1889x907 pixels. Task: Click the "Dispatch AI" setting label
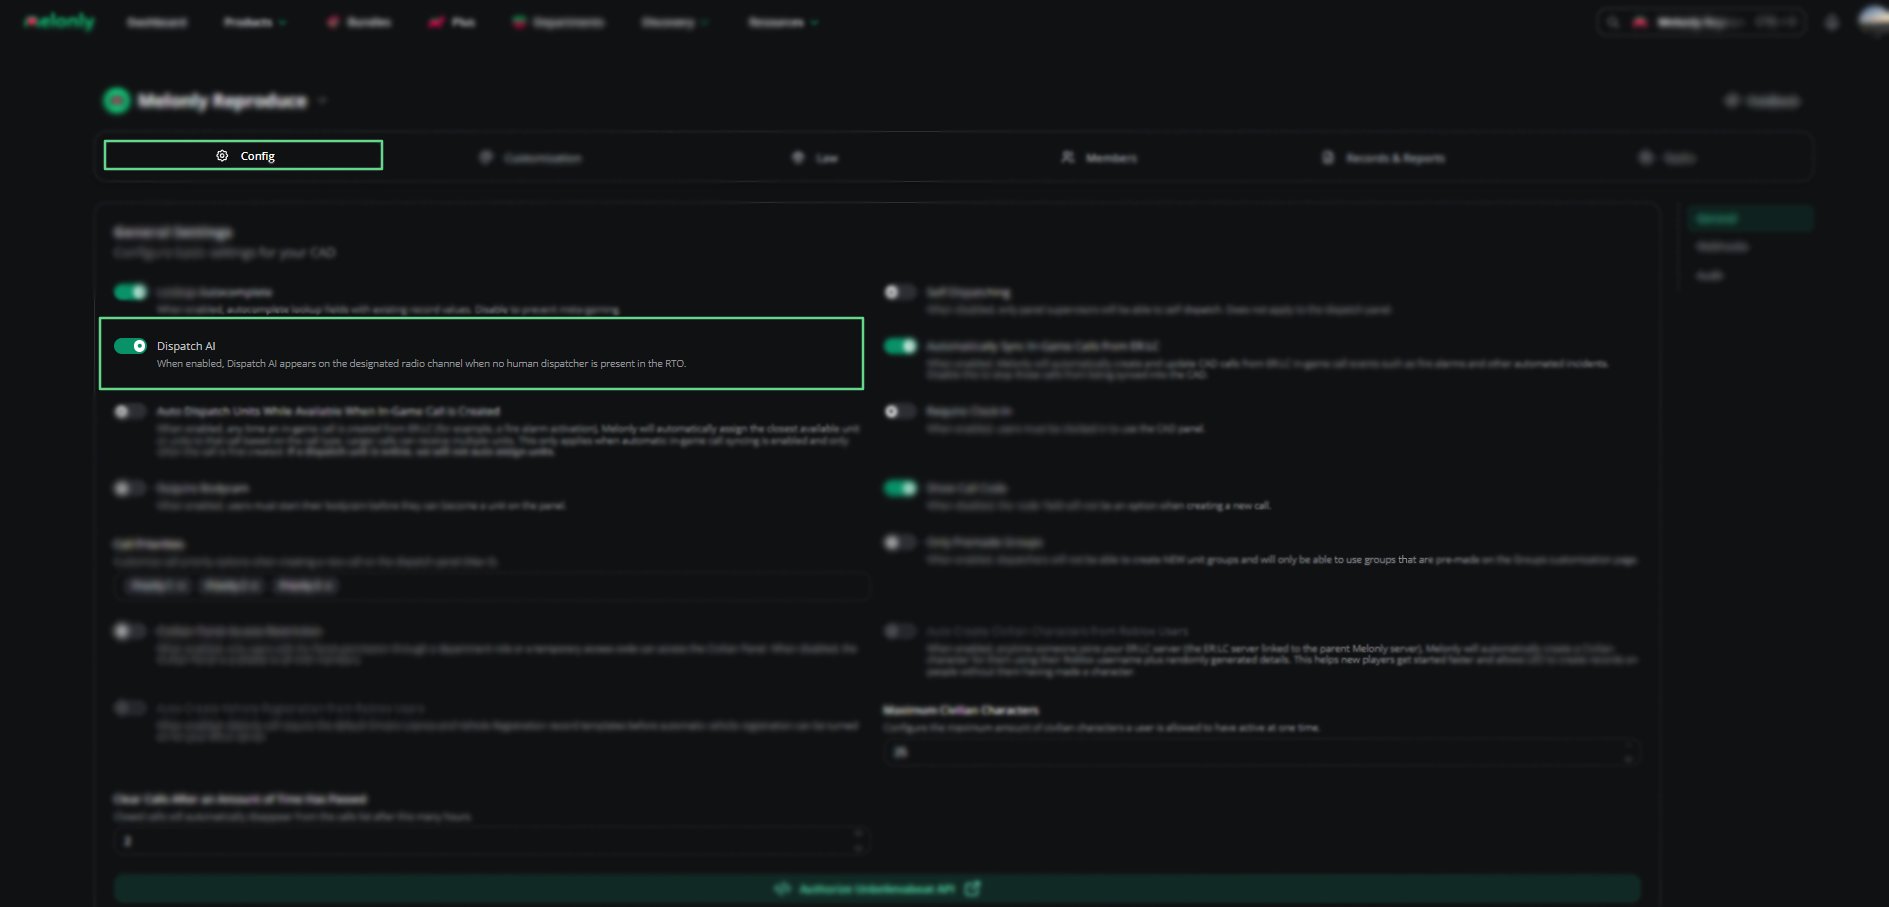coord(186,346)
